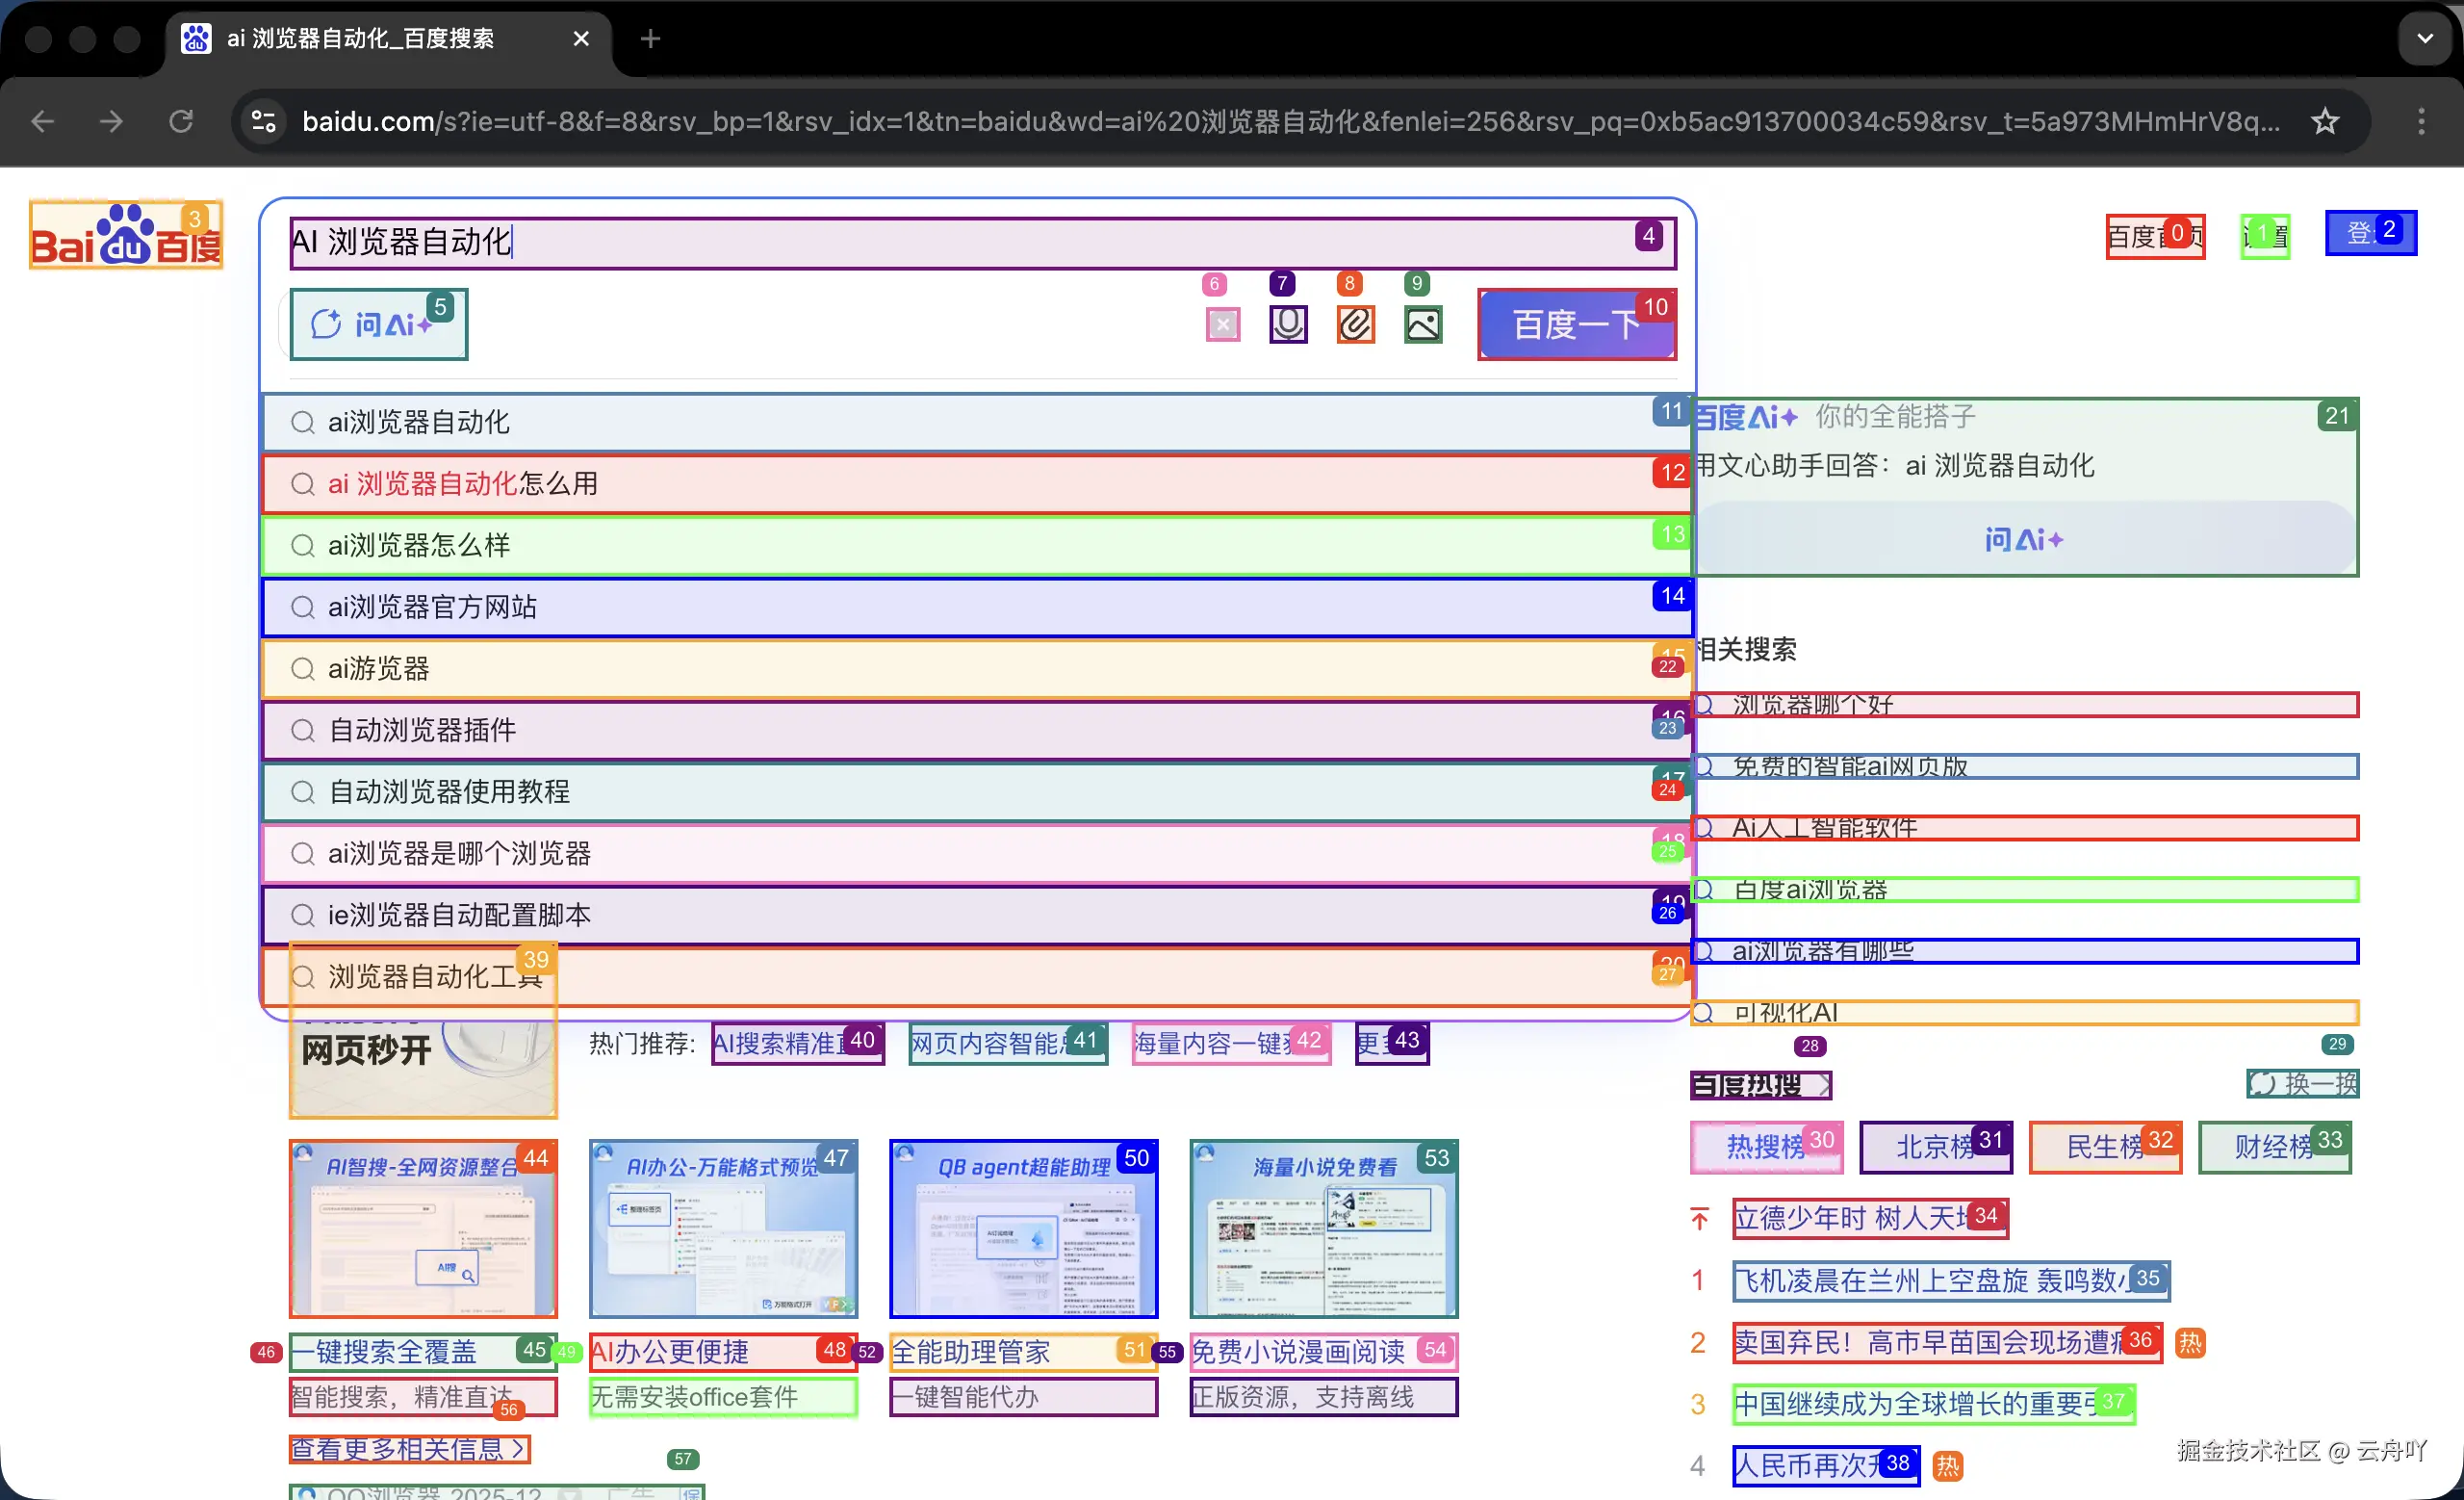Reload the page with refresh icon
This screenshot has width=2464, height=1500.
tap(181, 121)
